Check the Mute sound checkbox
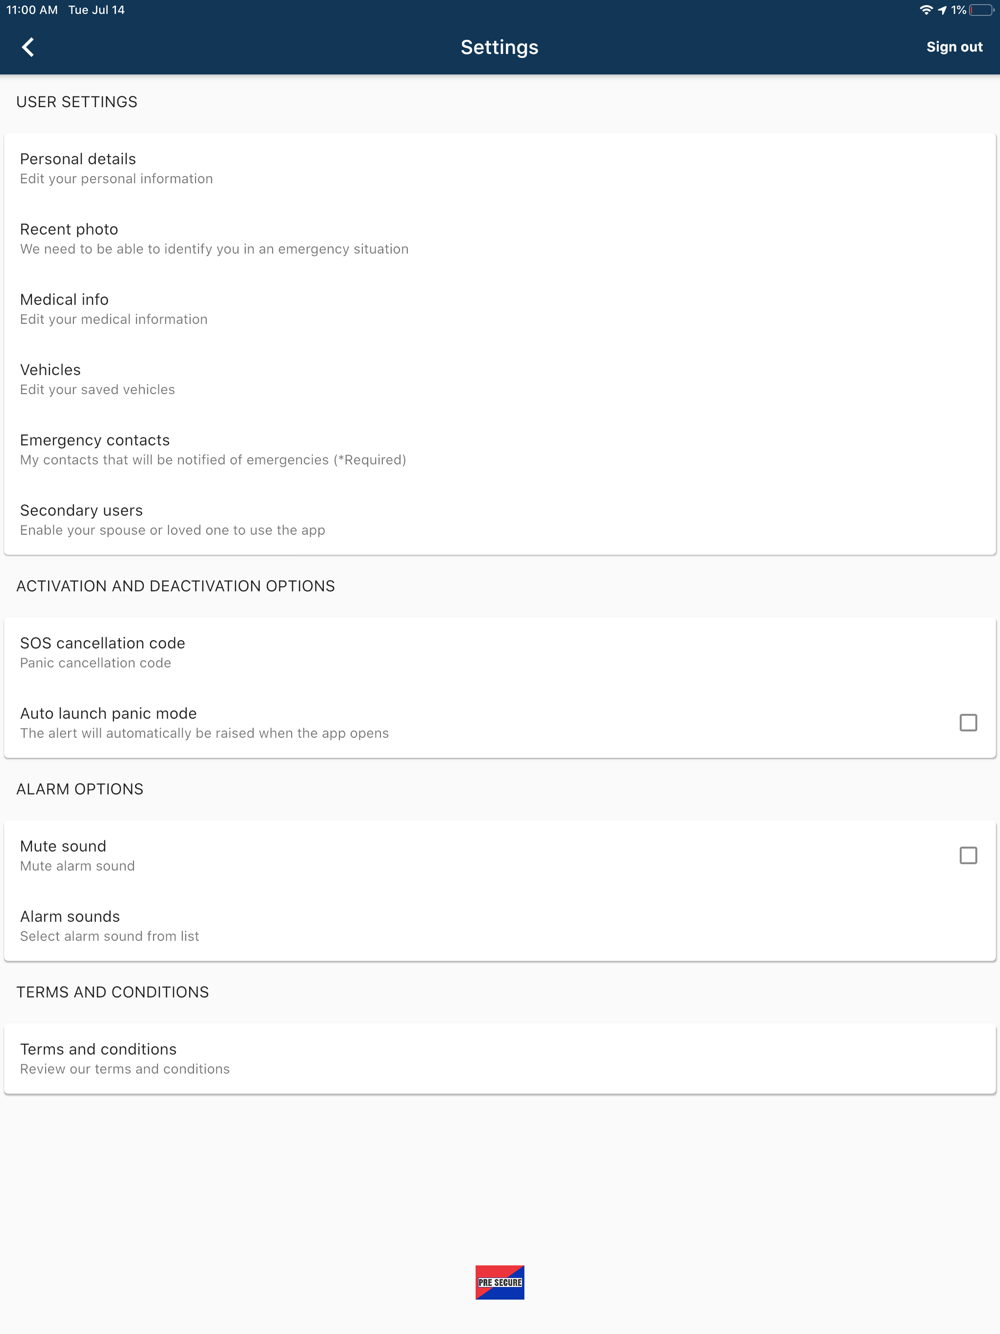 (968, 855)
